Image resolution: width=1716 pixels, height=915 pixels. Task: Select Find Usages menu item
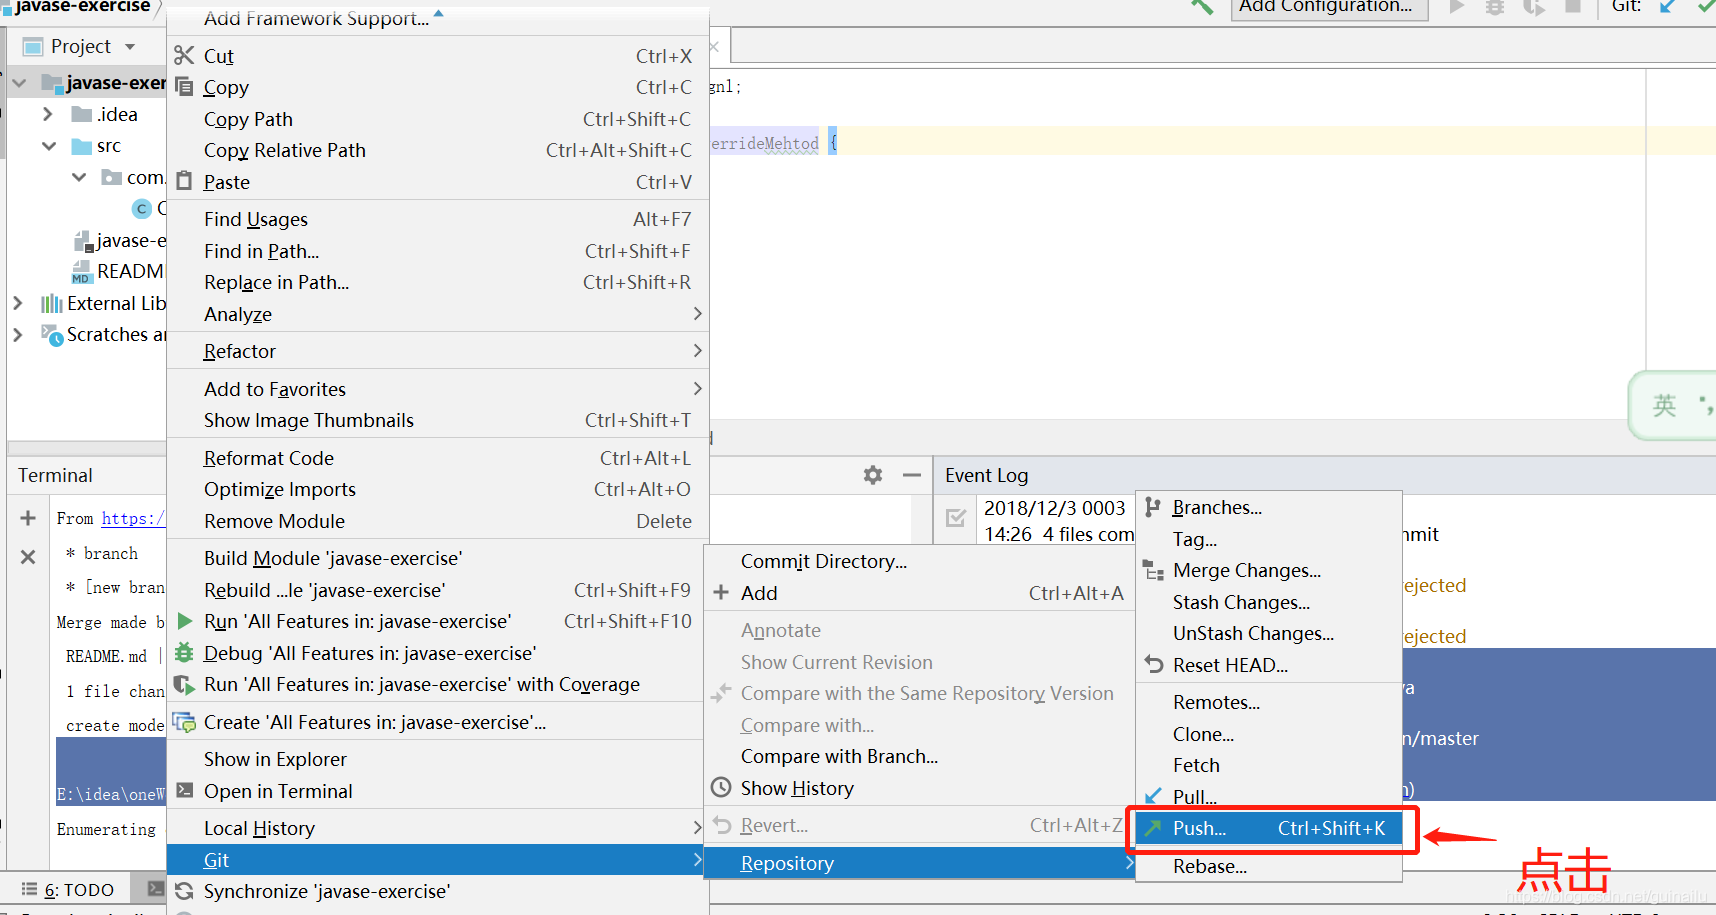[x=438, y=219]
